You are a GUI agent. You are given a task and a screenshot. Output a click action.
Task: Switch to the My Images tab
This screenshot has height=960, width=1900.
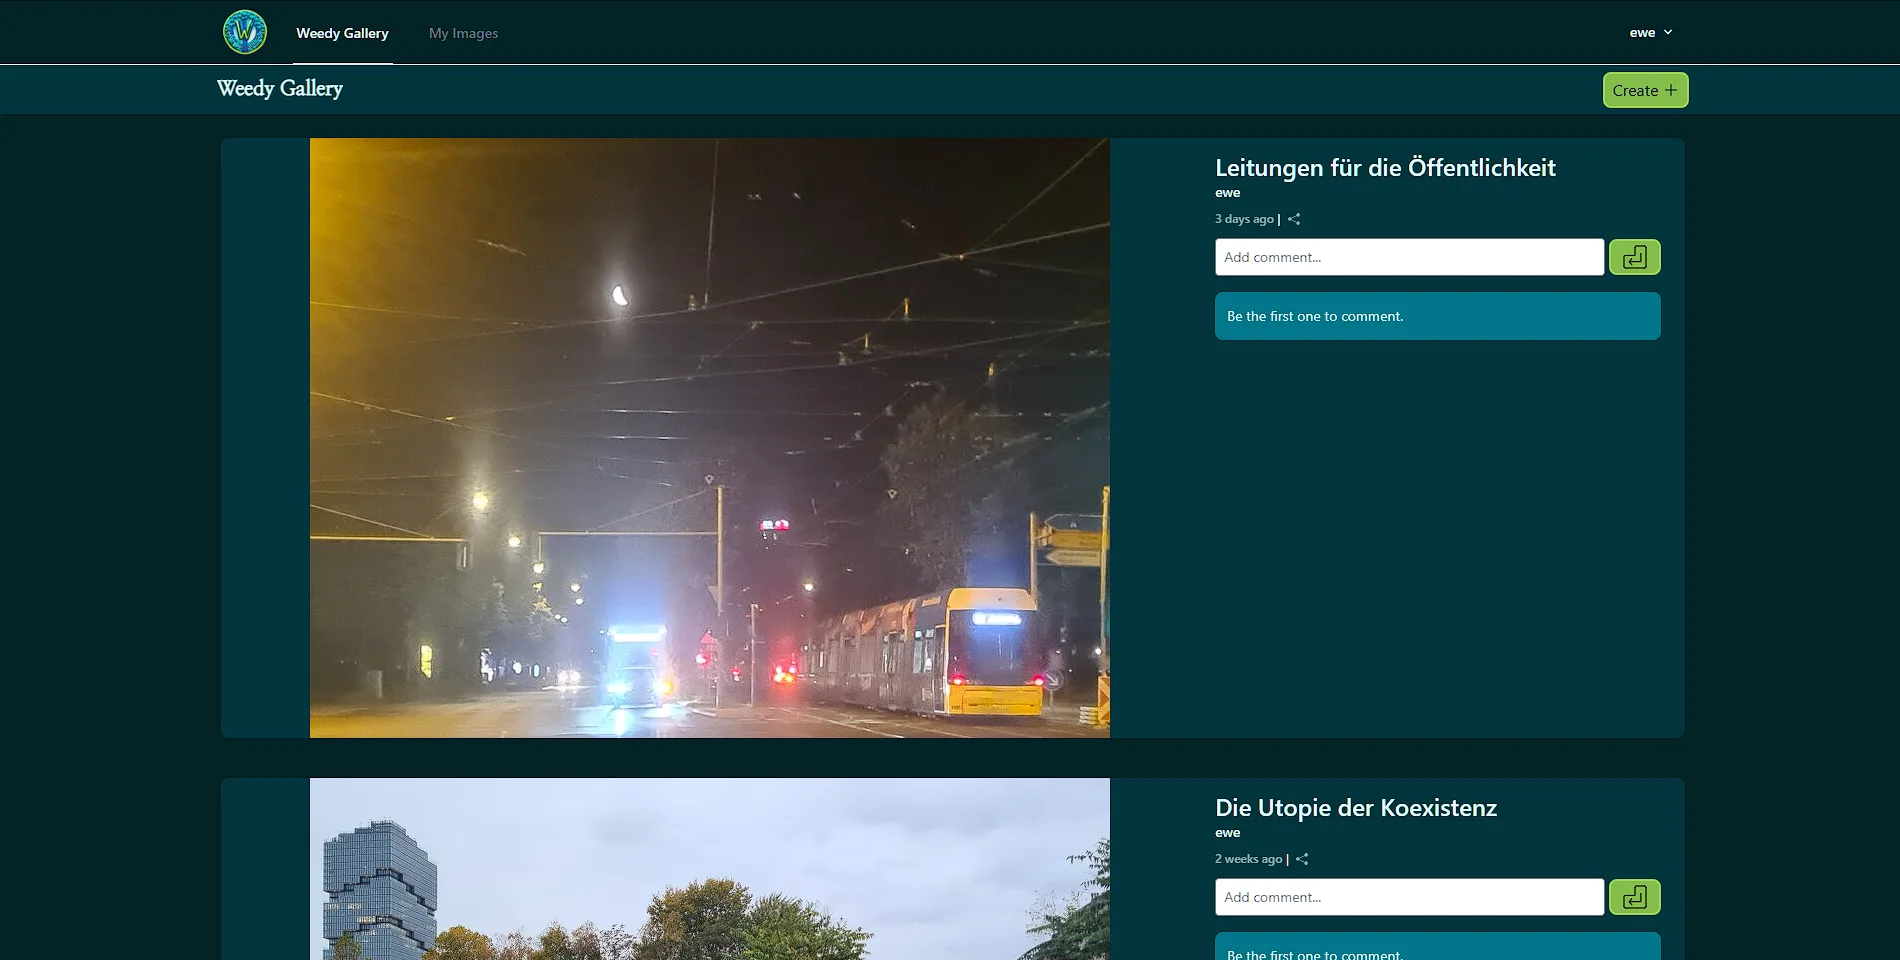pyautogui.click(x=463, y=33)
